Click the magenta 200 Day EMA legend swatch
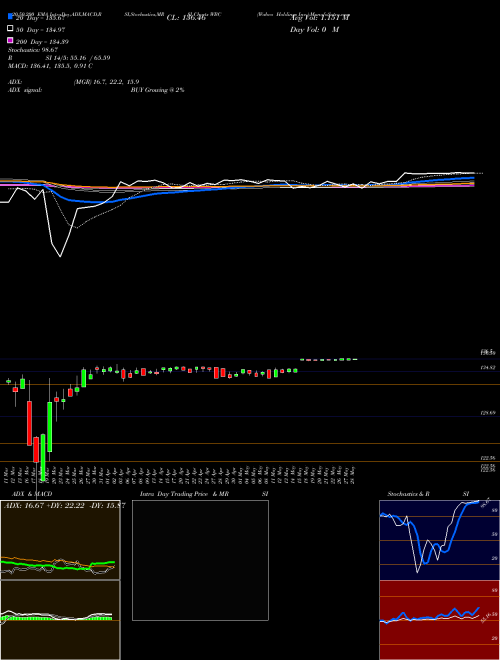500x660 pixels. tap(11, 41)
